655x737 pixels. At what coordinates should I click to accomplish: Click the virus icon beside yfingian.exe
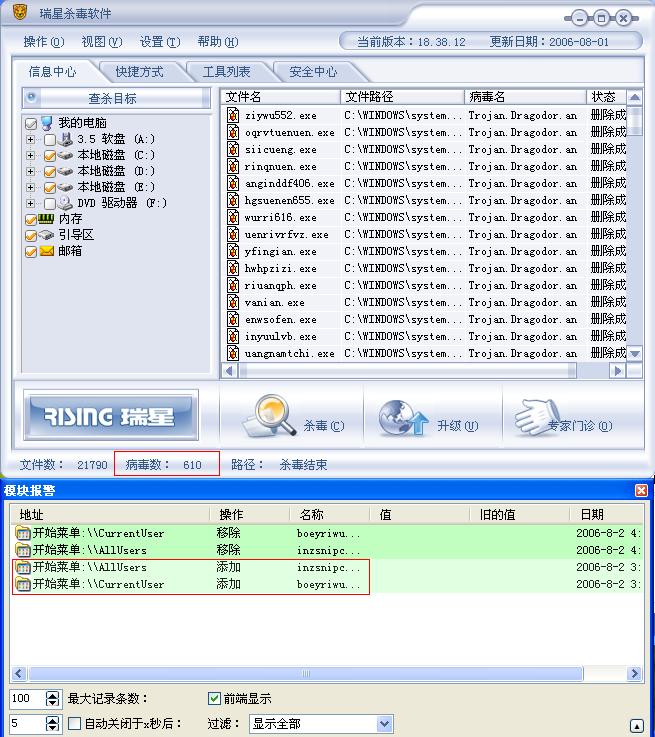tap(233, 251)
